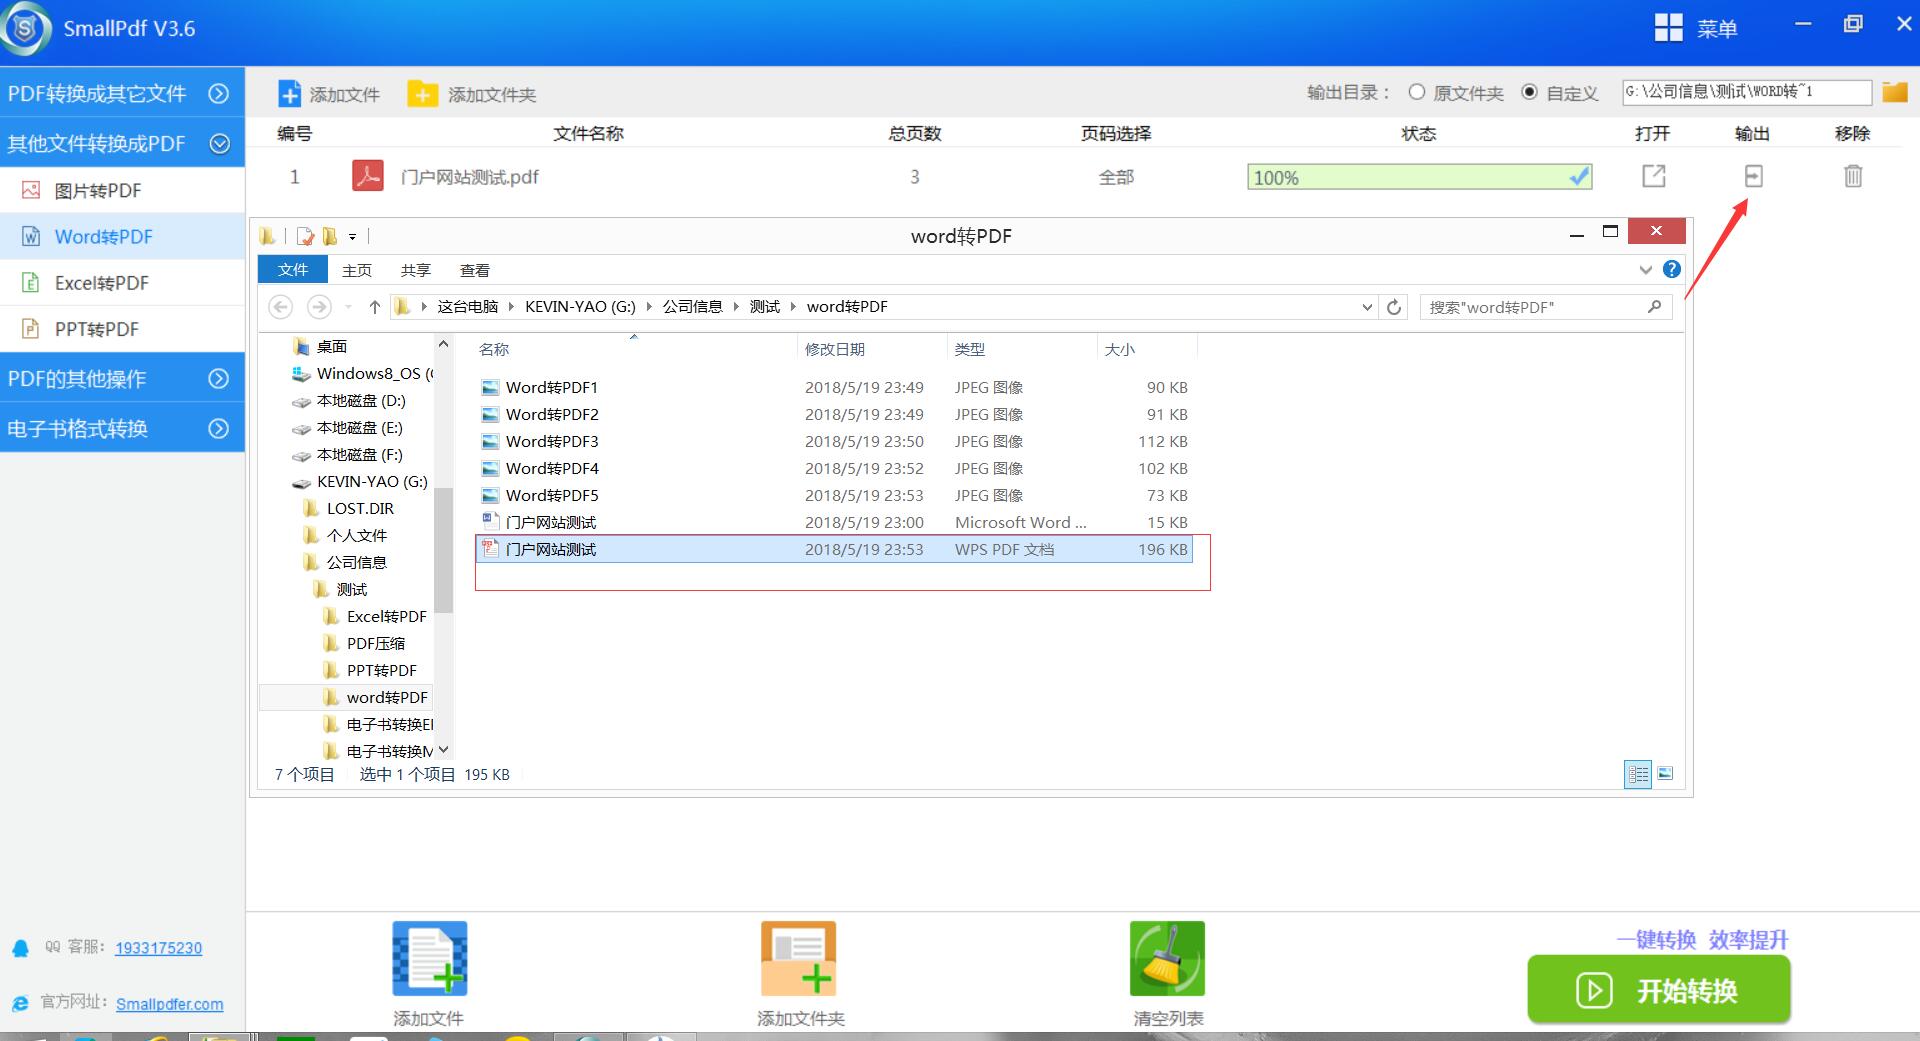Open the 文件 tab in explorer
1920x1041 pixels.
tap(293, 269)
